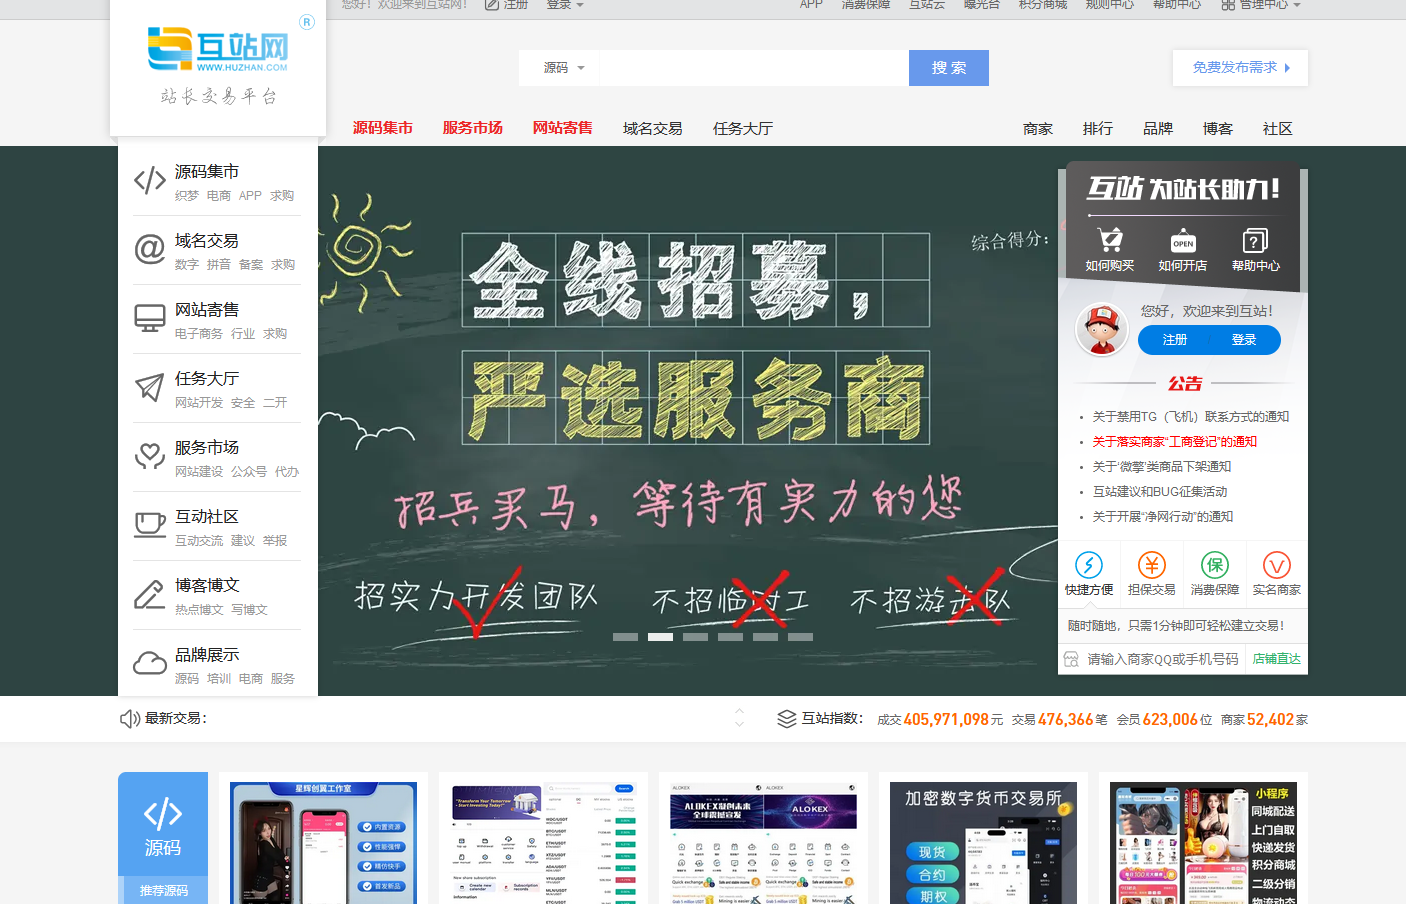Open notice 关于禁用TG（飞机）联系方式的通知
Image resolution: width=1406 pixels, height=904 pixels.
[x=1191, y=417]
